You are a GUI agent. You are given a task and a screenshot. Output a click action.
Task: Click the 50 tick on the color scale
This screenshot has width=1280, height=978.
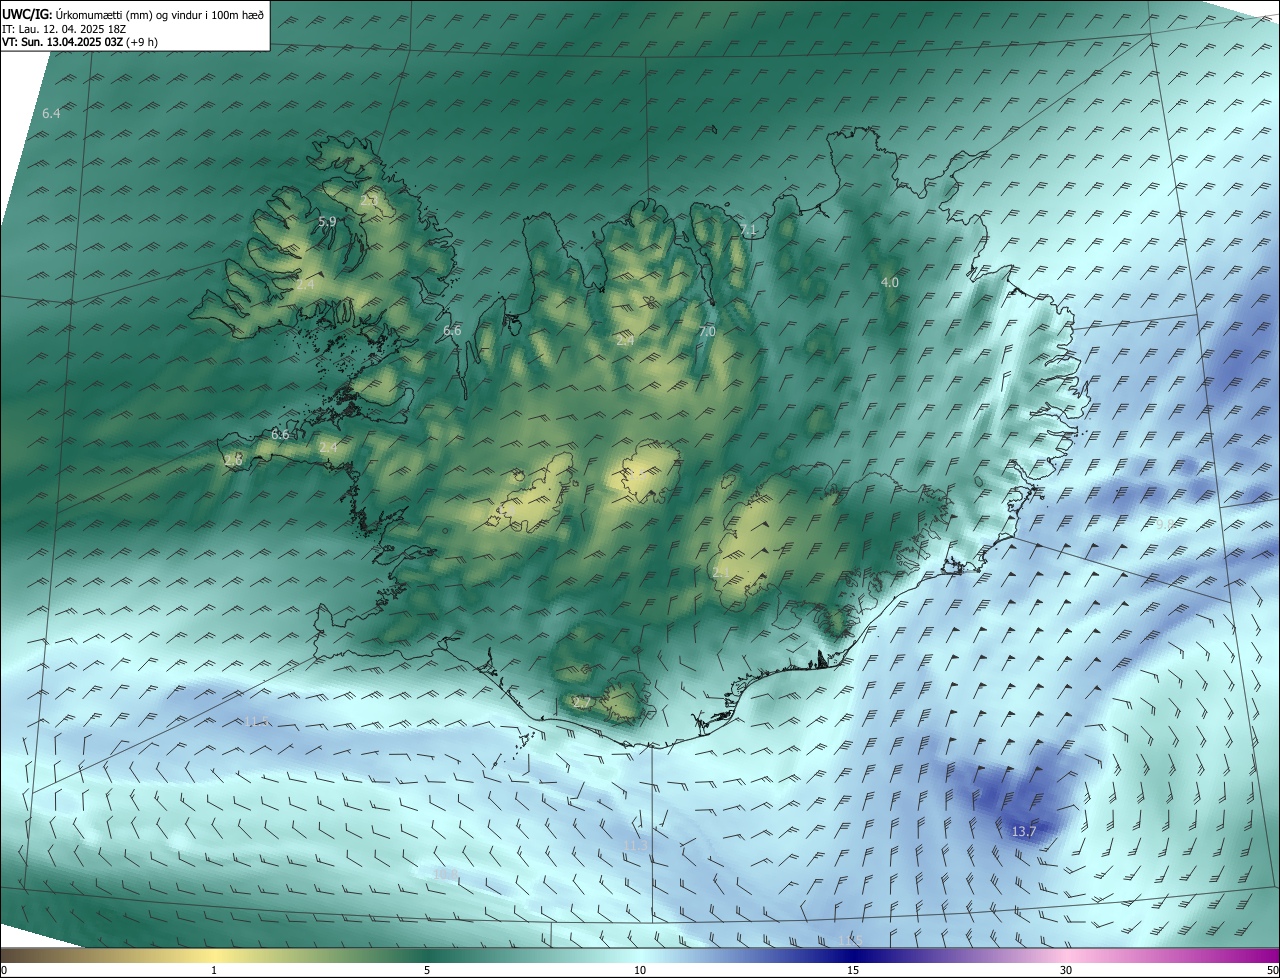(x=1272, y=970)
